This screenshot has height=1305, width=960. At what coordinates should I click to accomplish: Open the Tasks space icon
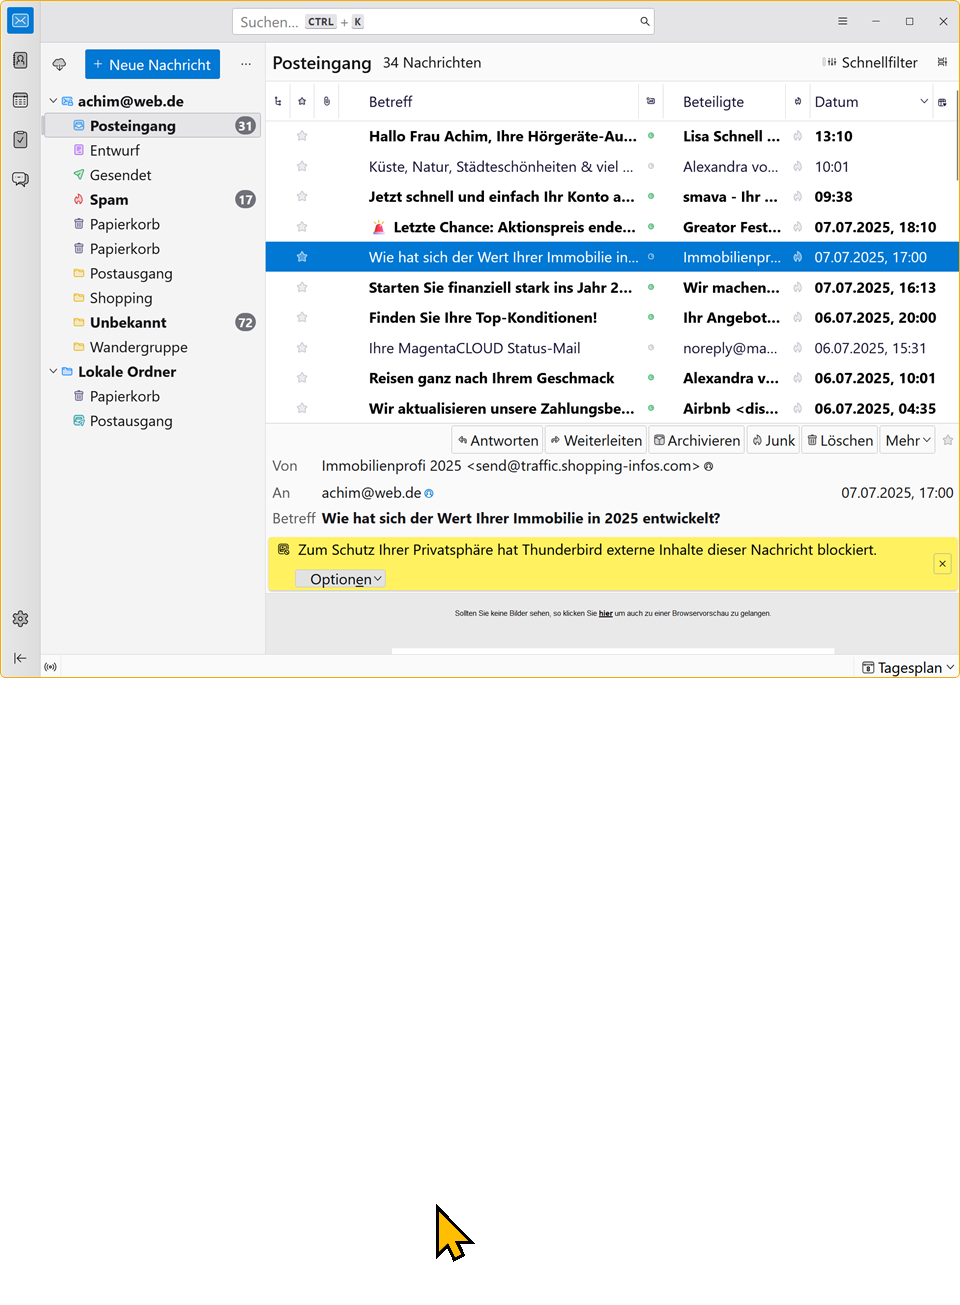(x=20, y=140)
